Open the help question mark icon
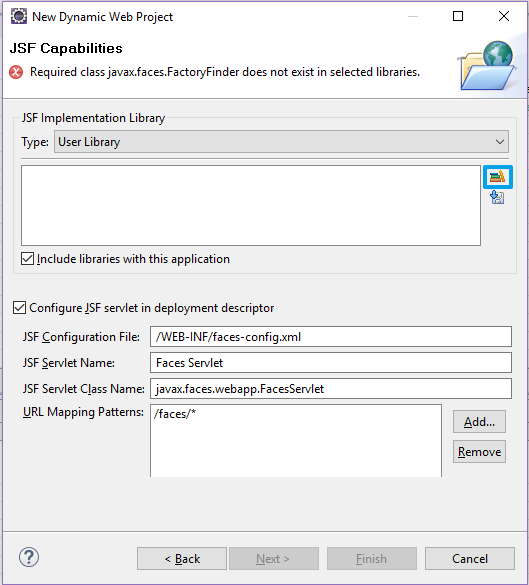 [29, 557]
